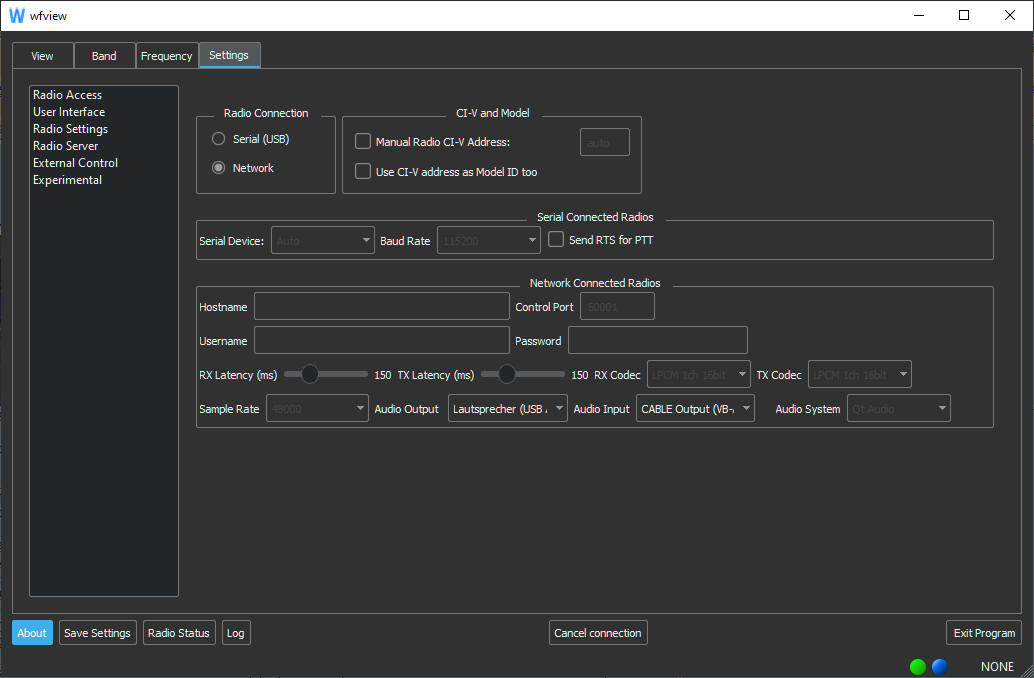Open the Band tab
The width and height of the screenshot is (1034, 678).
(104, 56)
